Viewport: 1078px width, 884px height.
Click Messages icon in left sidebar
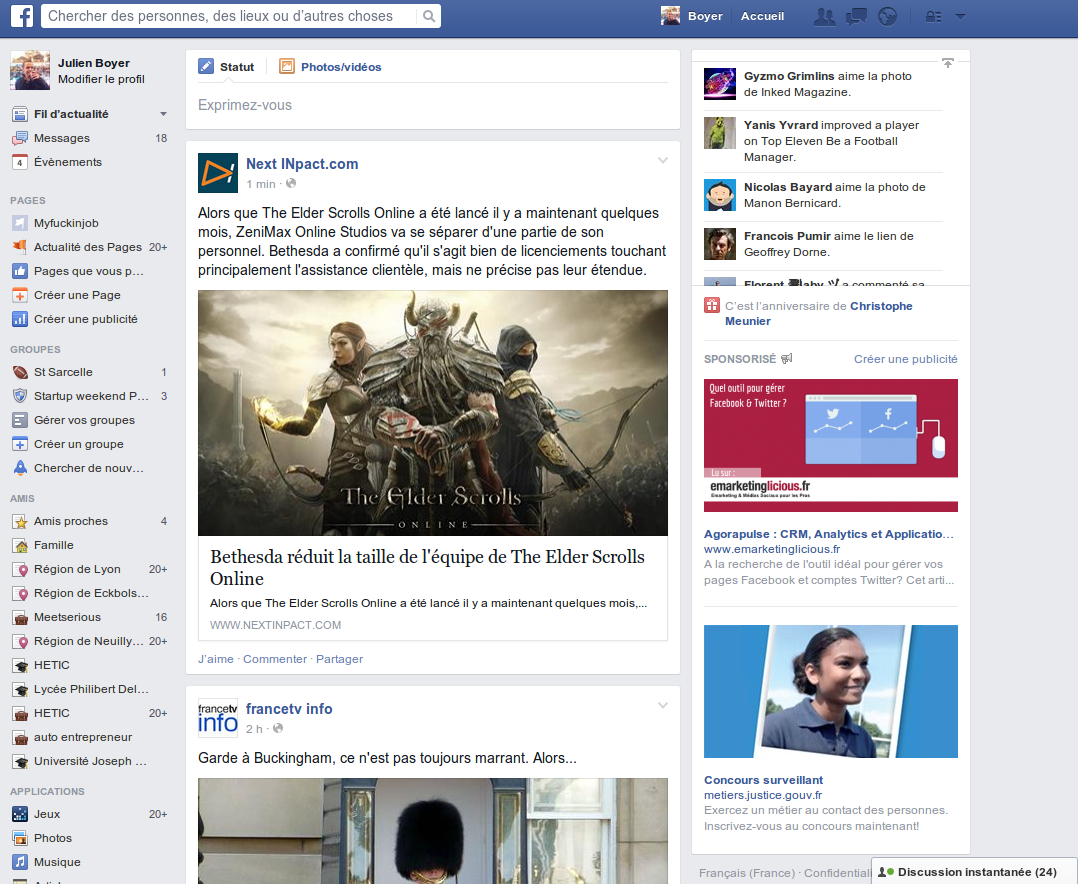point(20,138)
